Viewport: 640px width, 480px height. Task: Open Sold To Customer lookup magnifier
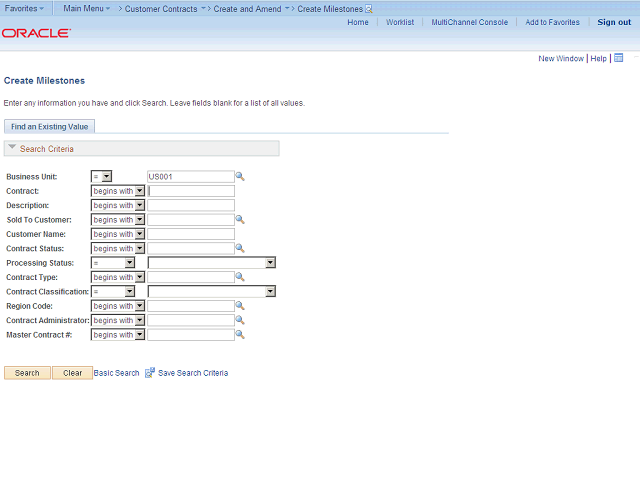click(240, 220)
